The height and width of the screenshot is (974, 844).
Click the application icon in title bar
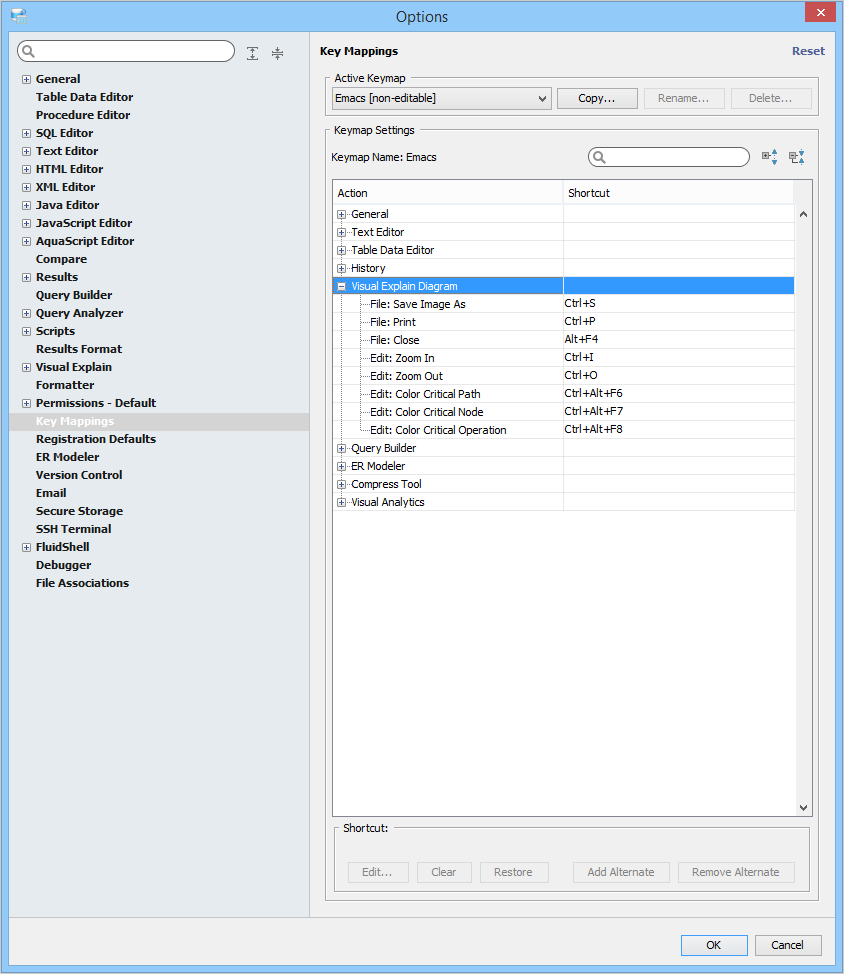(x=19, y=16)
